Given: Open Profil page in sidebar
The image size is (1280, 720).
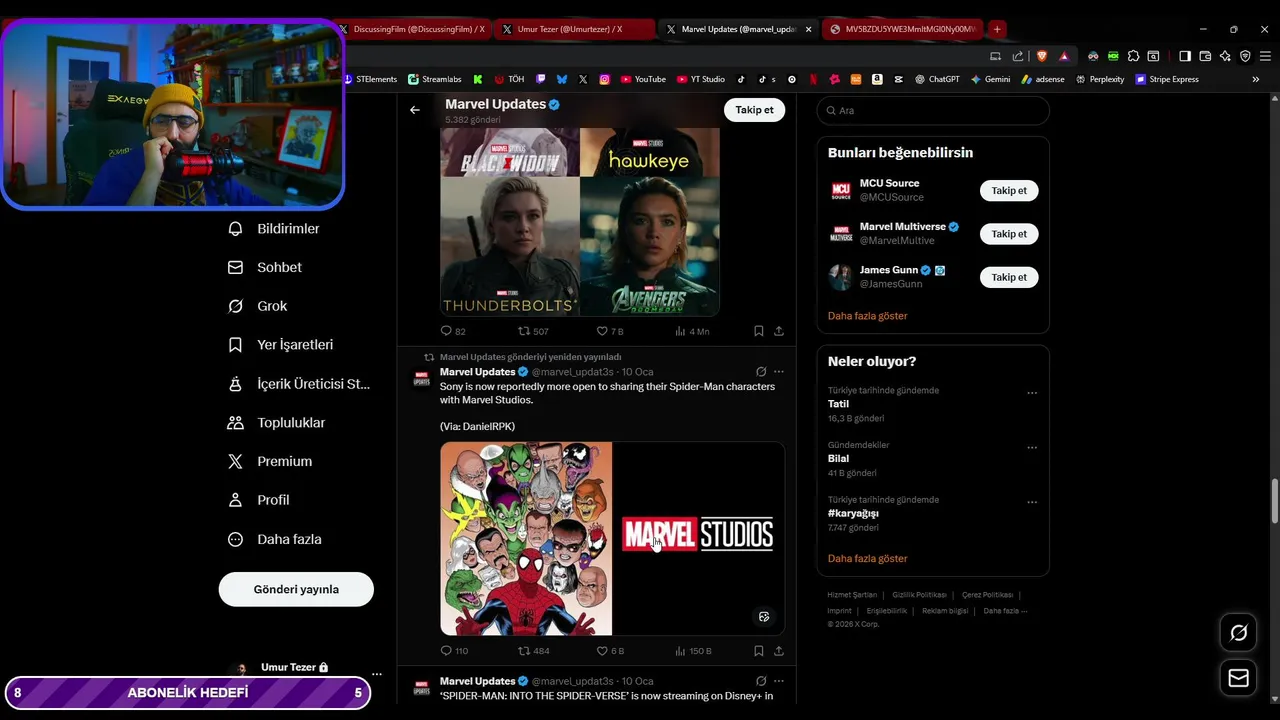Looking at the screenshot, I should pyautogui.click(x=259, y=500).
